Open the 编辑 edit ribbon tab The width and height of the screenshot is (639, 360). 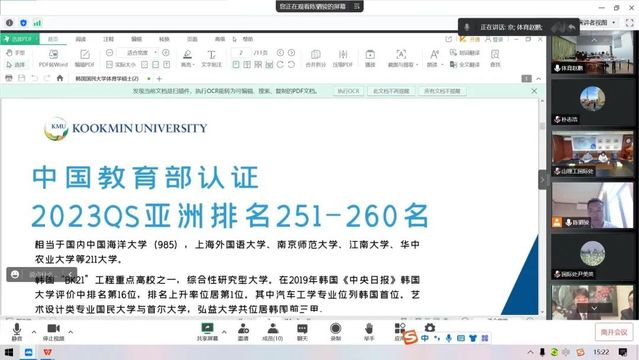tap(136, 39)
